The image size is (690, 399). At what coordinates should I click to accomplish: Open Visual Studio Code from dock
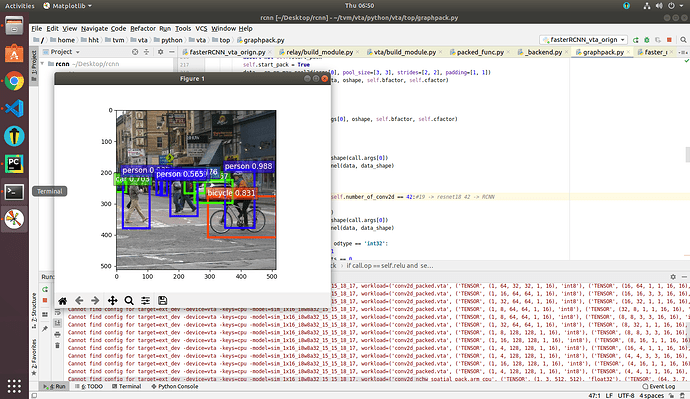(x=14, y=109)
